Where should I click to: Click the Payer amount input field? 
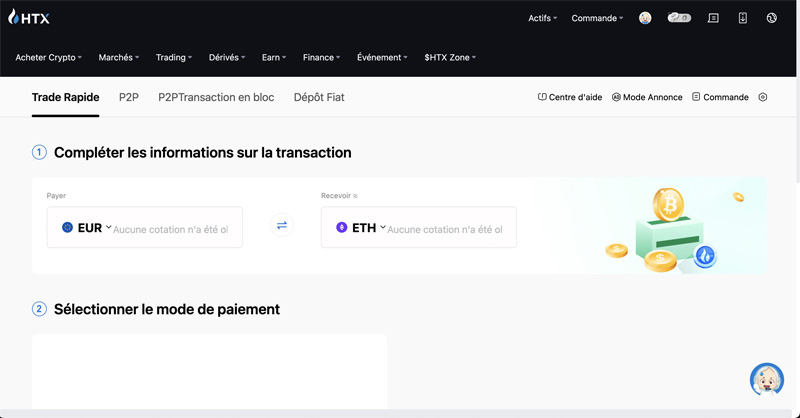[x=171, y=229]
